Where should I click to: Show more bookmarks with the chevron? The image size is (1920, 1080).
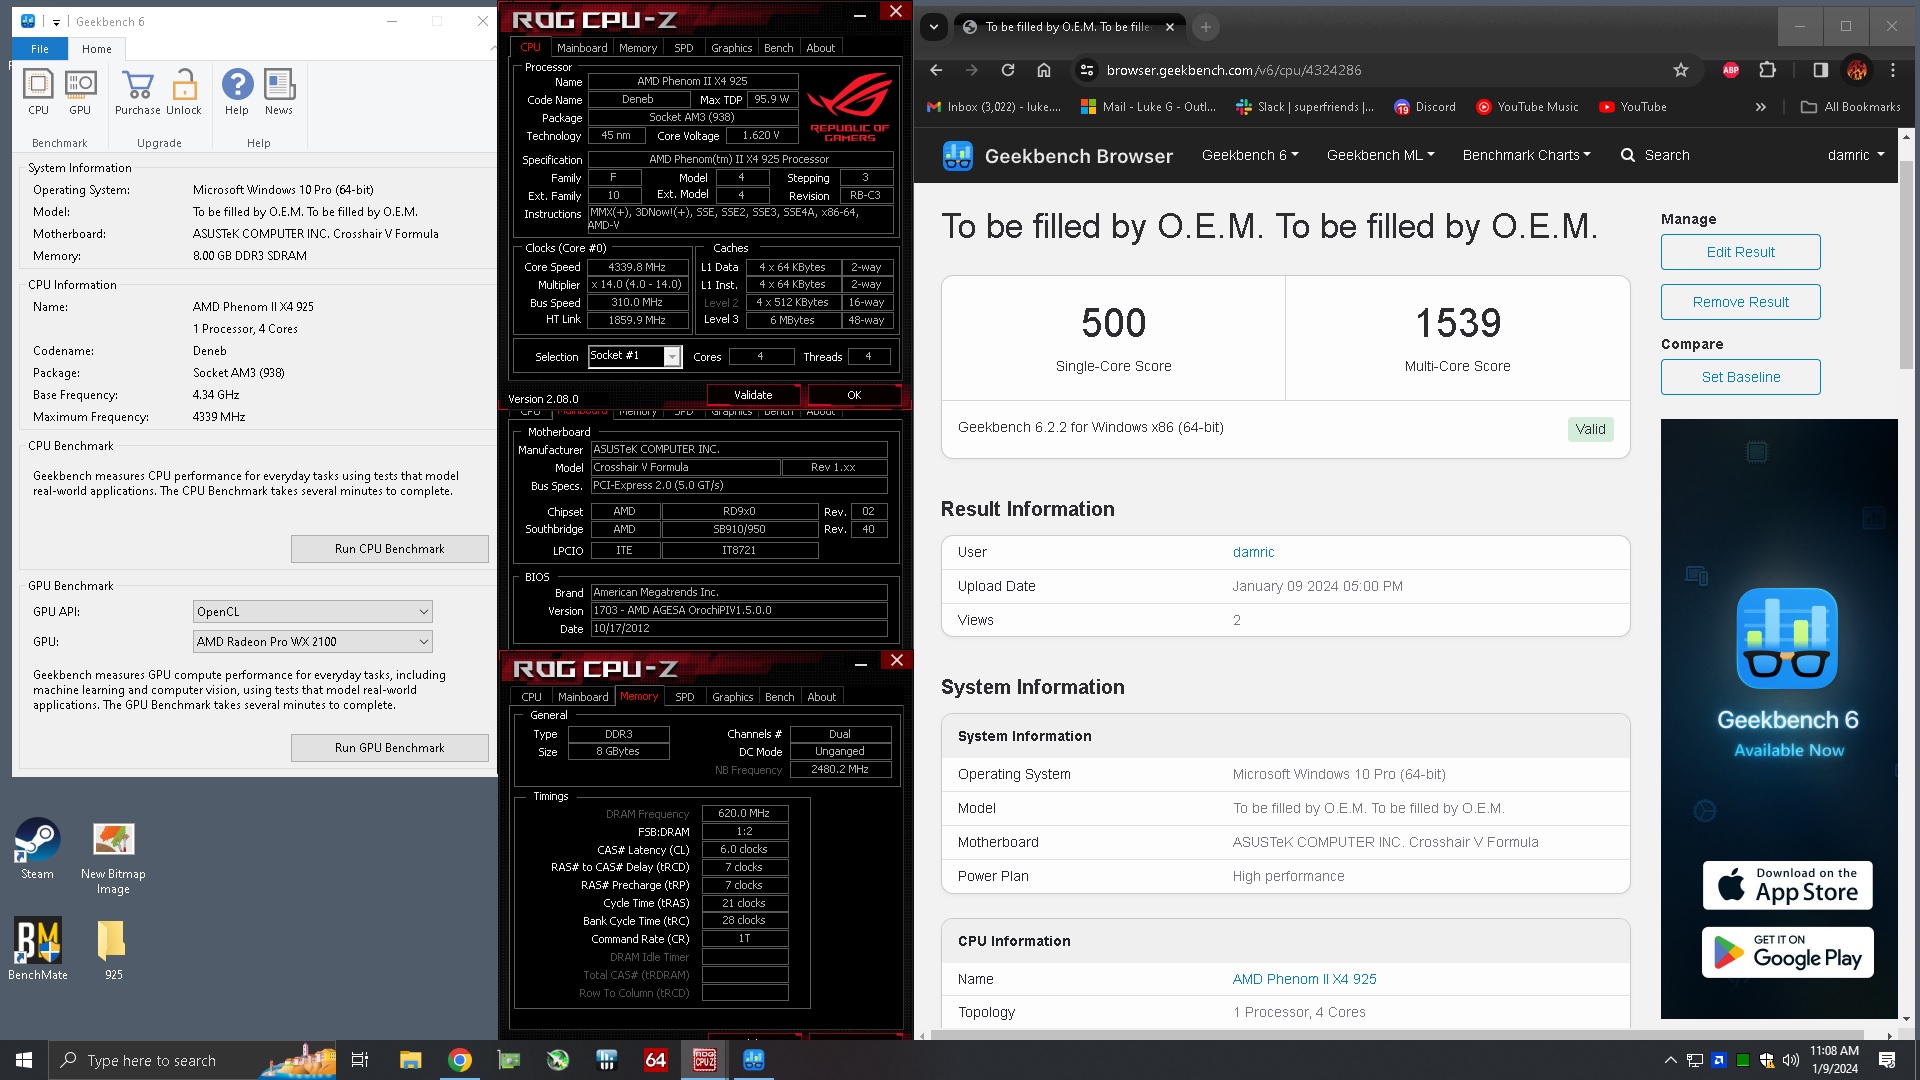point(1761,107)
